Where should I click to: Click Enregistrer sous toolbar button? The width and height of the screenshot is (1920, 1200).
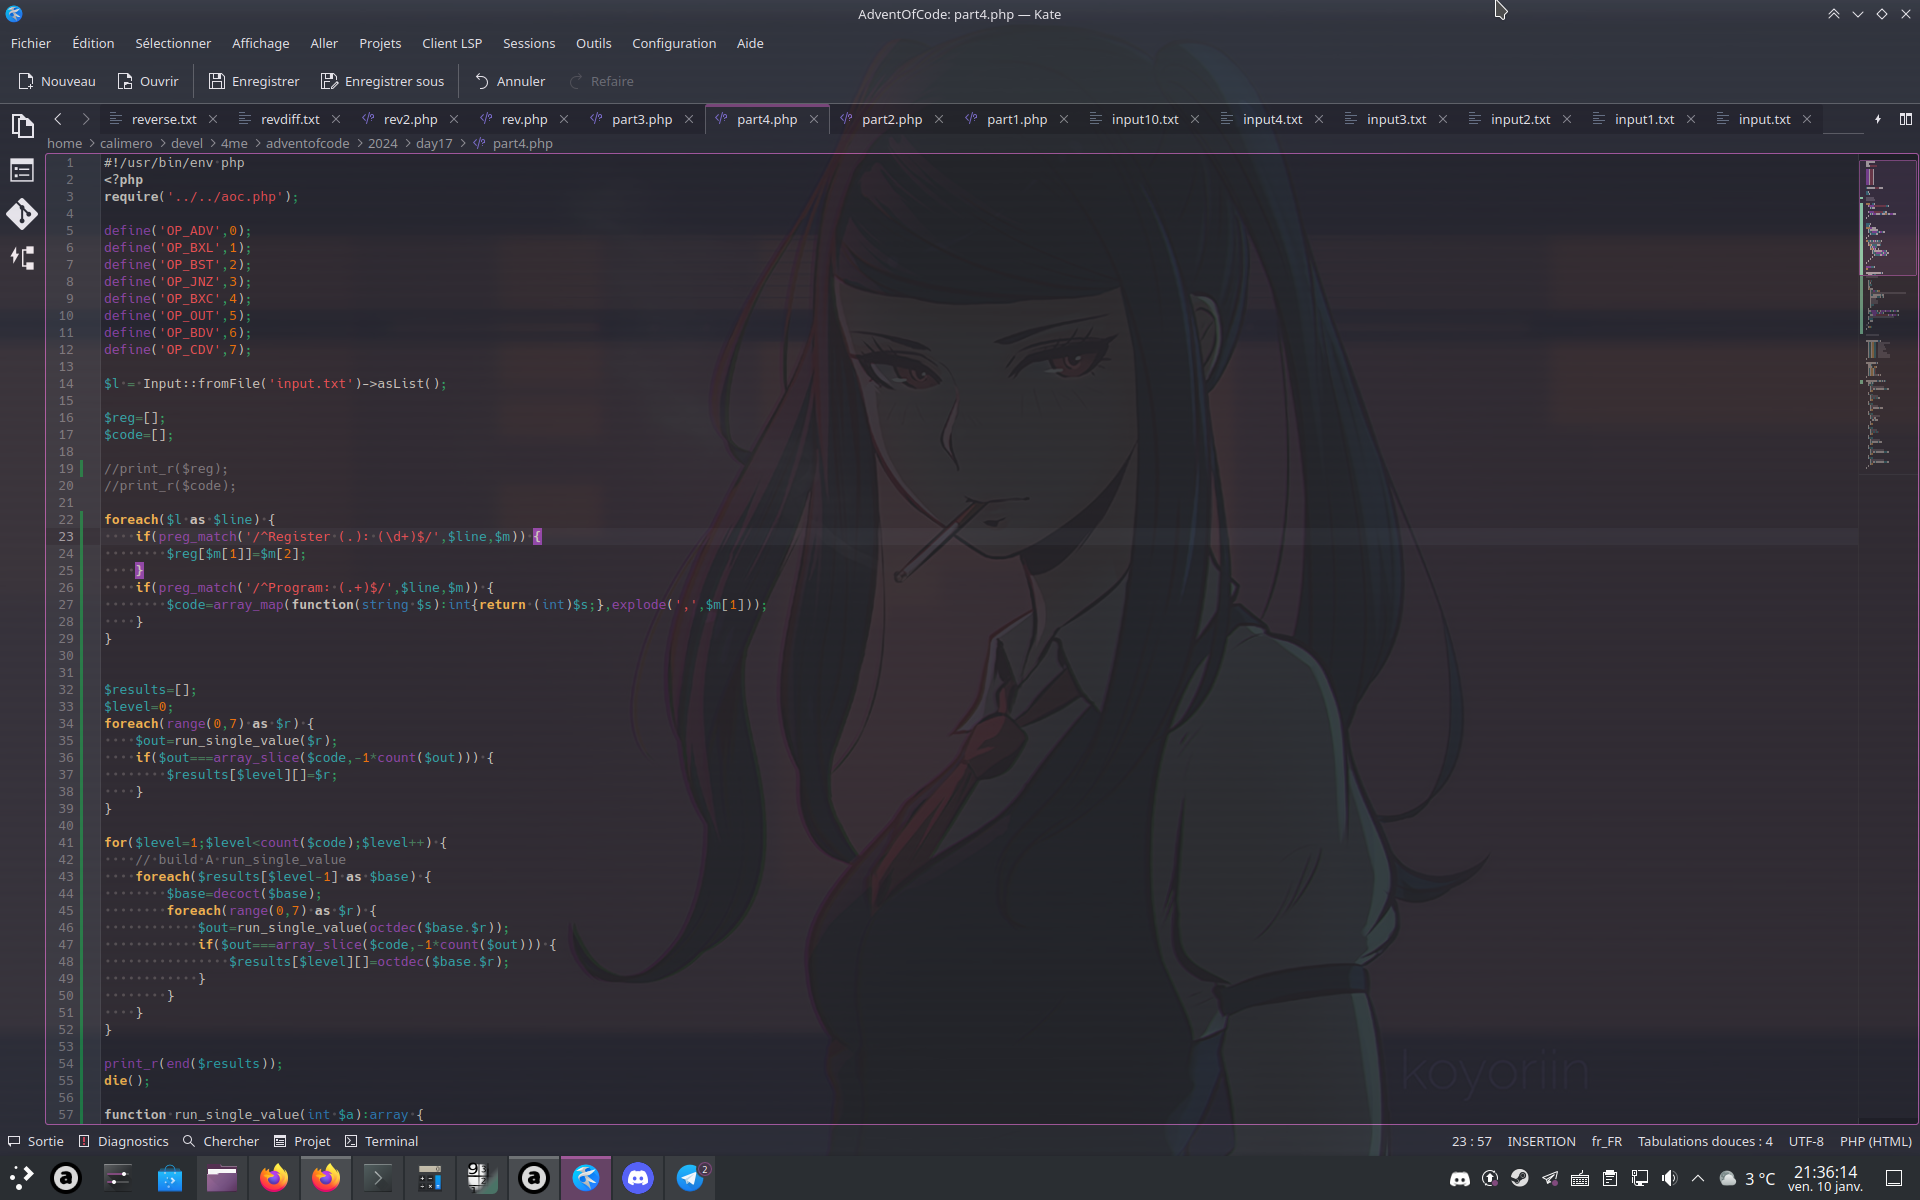(383, 81)
